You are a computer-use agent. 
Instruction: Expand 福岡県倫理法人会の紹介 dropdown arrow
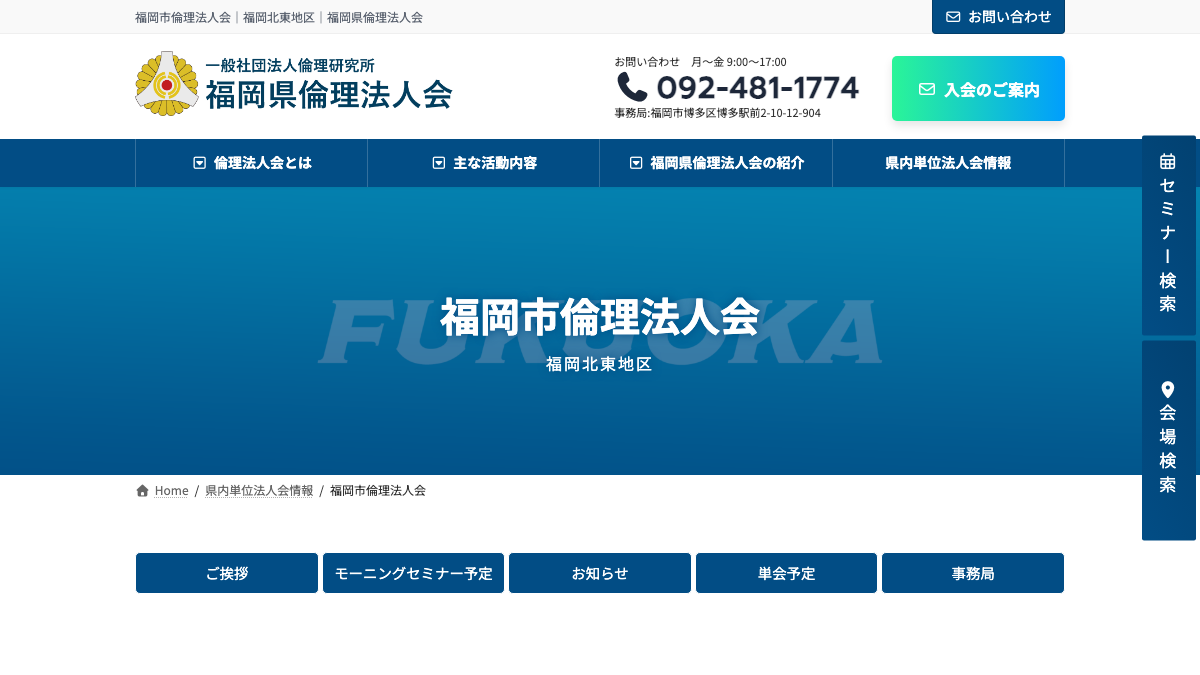pos(636,163)
